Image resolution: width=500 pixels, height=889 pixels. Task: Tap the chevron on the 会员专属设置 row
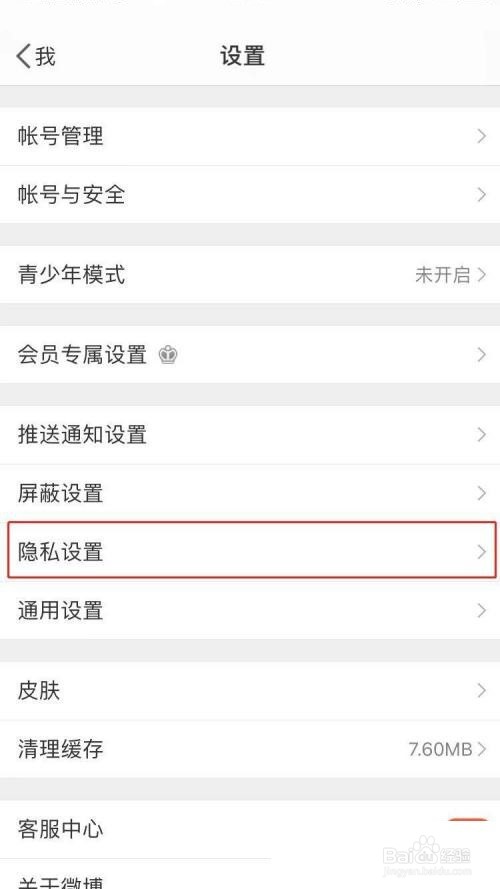click(x=481, y=355)
